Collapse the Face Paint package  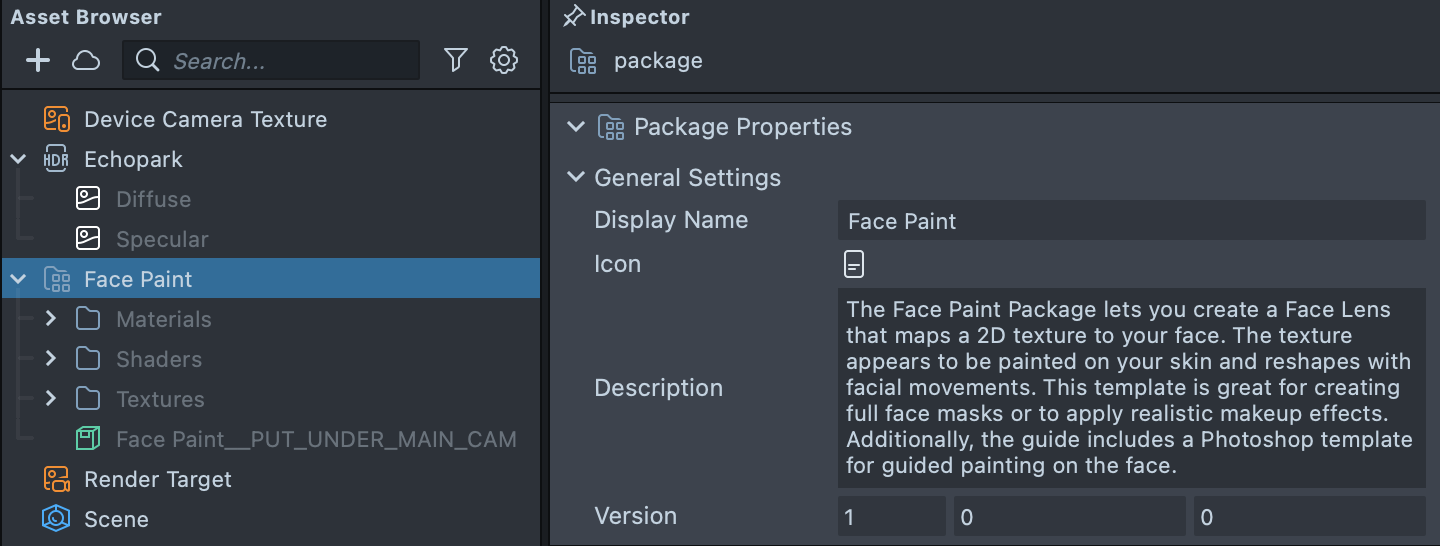coord(18,279)
